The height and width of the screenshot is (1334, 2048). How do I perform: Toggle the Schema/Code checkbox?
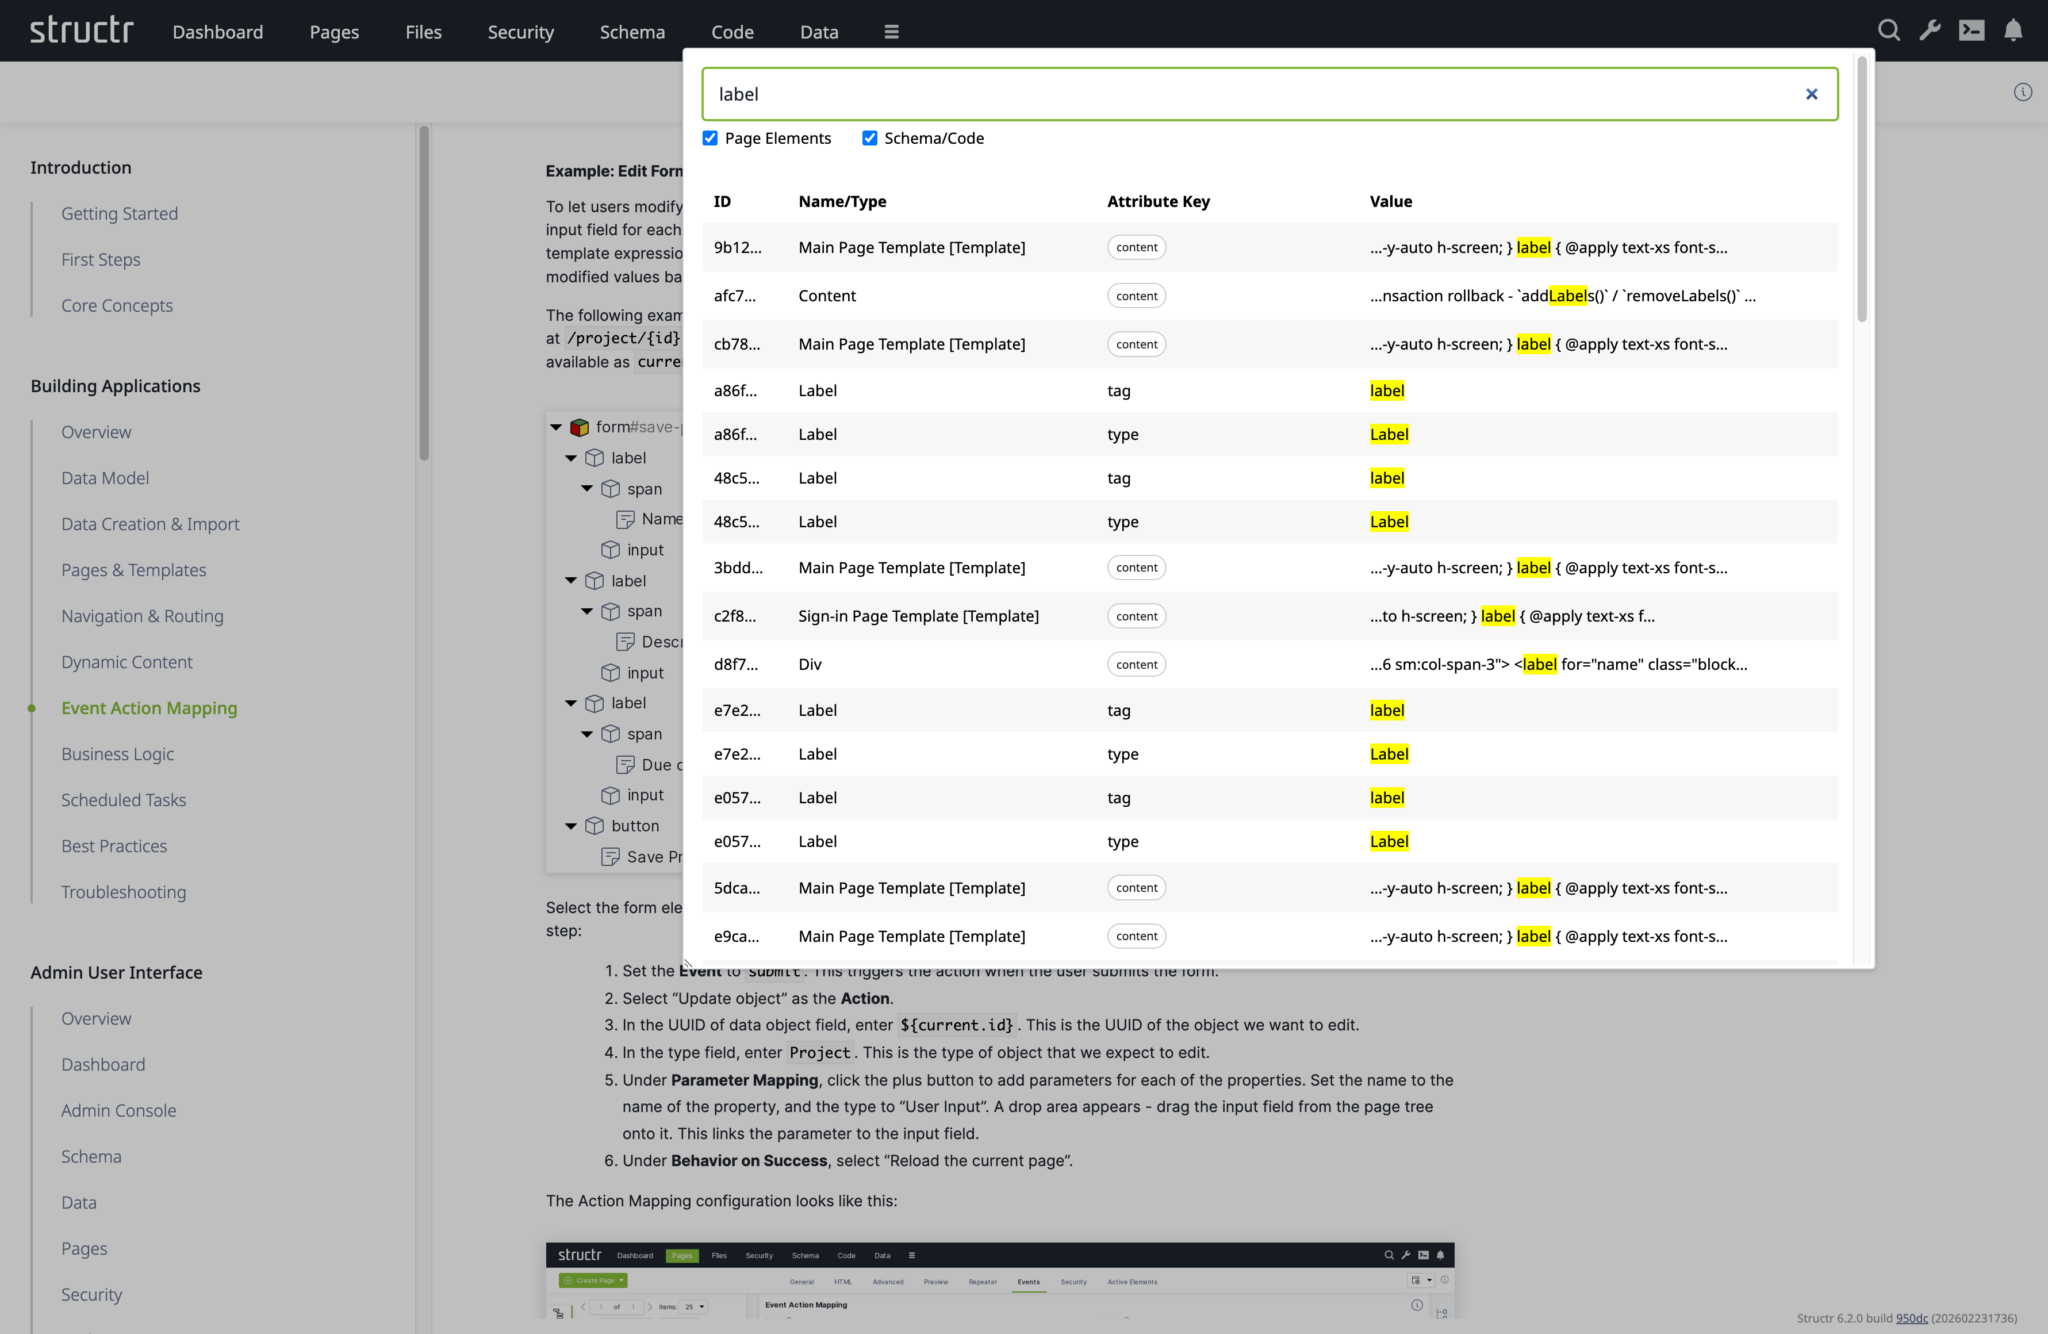(870, 138)
